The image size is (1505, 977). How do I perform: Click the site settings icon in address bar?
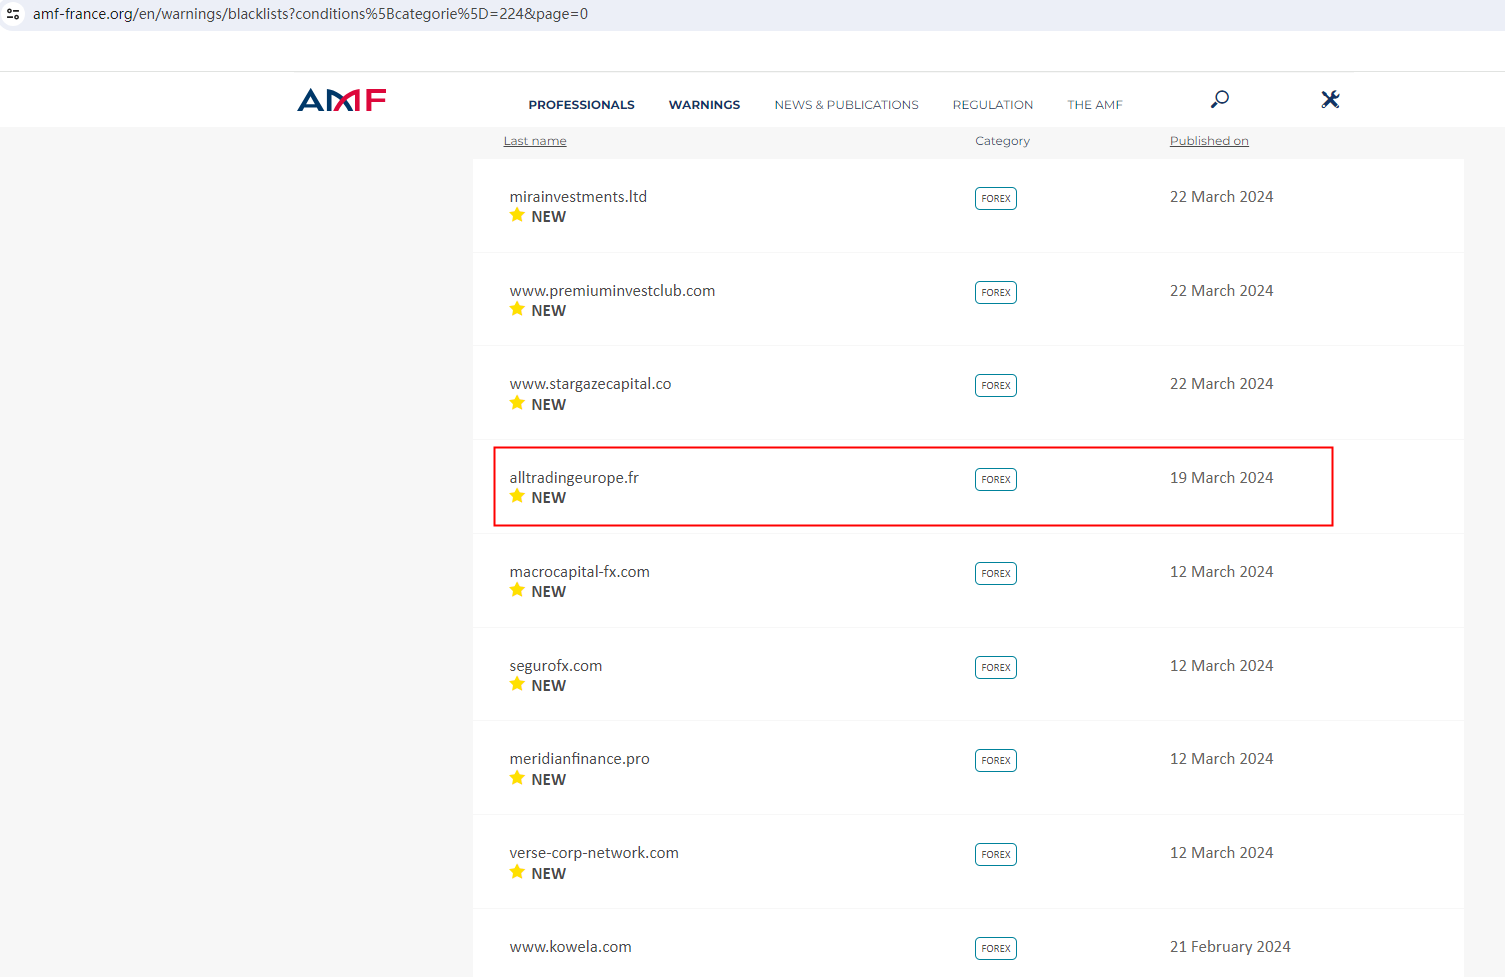click(x=14, y=14)
